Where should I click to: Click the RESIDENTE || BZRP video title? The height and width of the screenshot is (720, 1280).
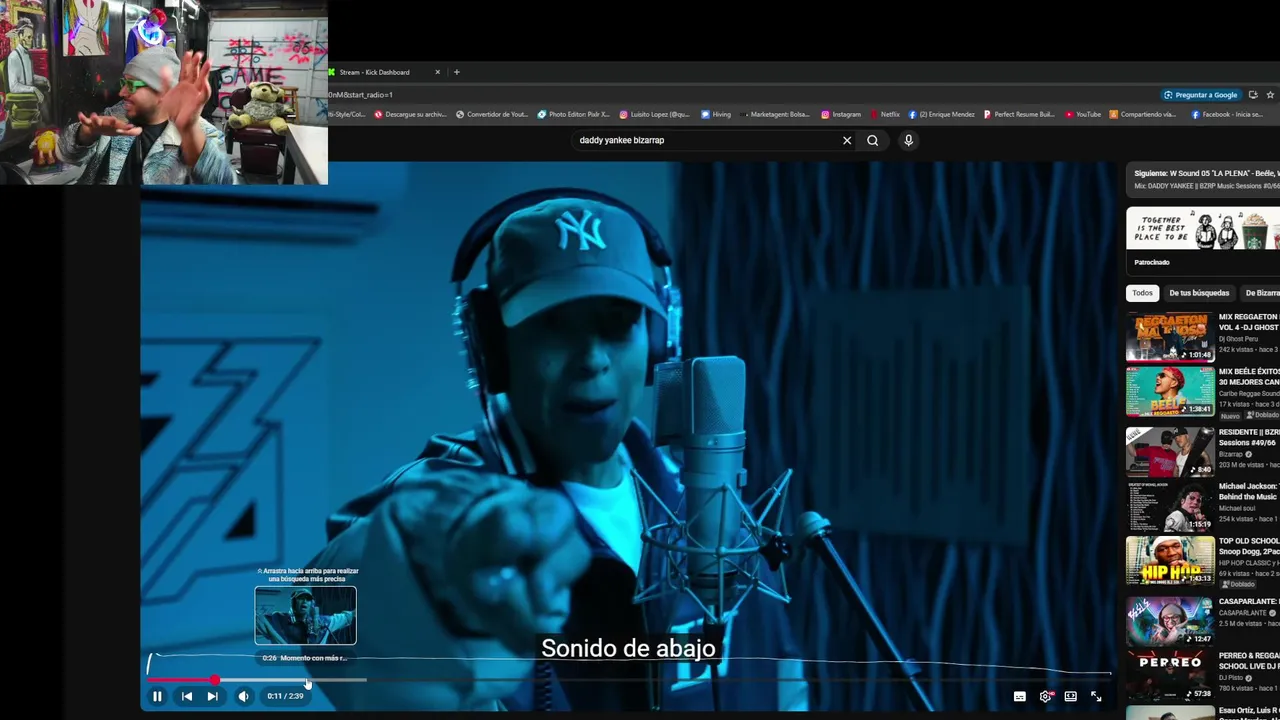1249,437
